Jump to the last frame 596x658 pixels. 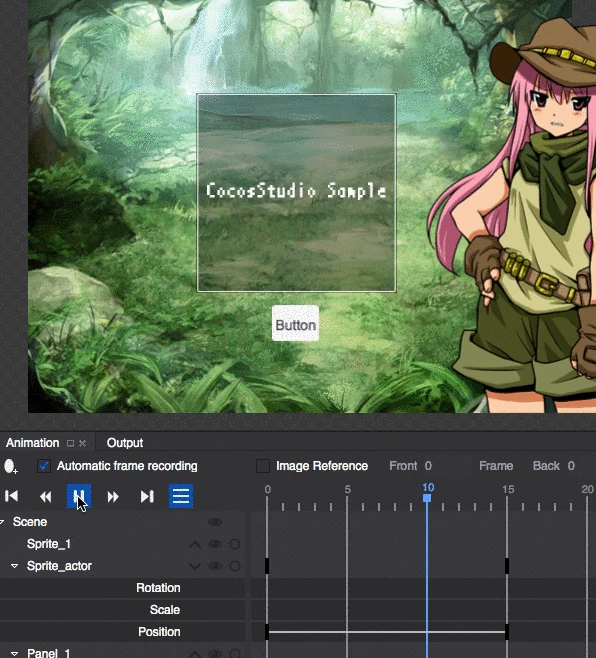pyautogui.click(x=147, y=496)
